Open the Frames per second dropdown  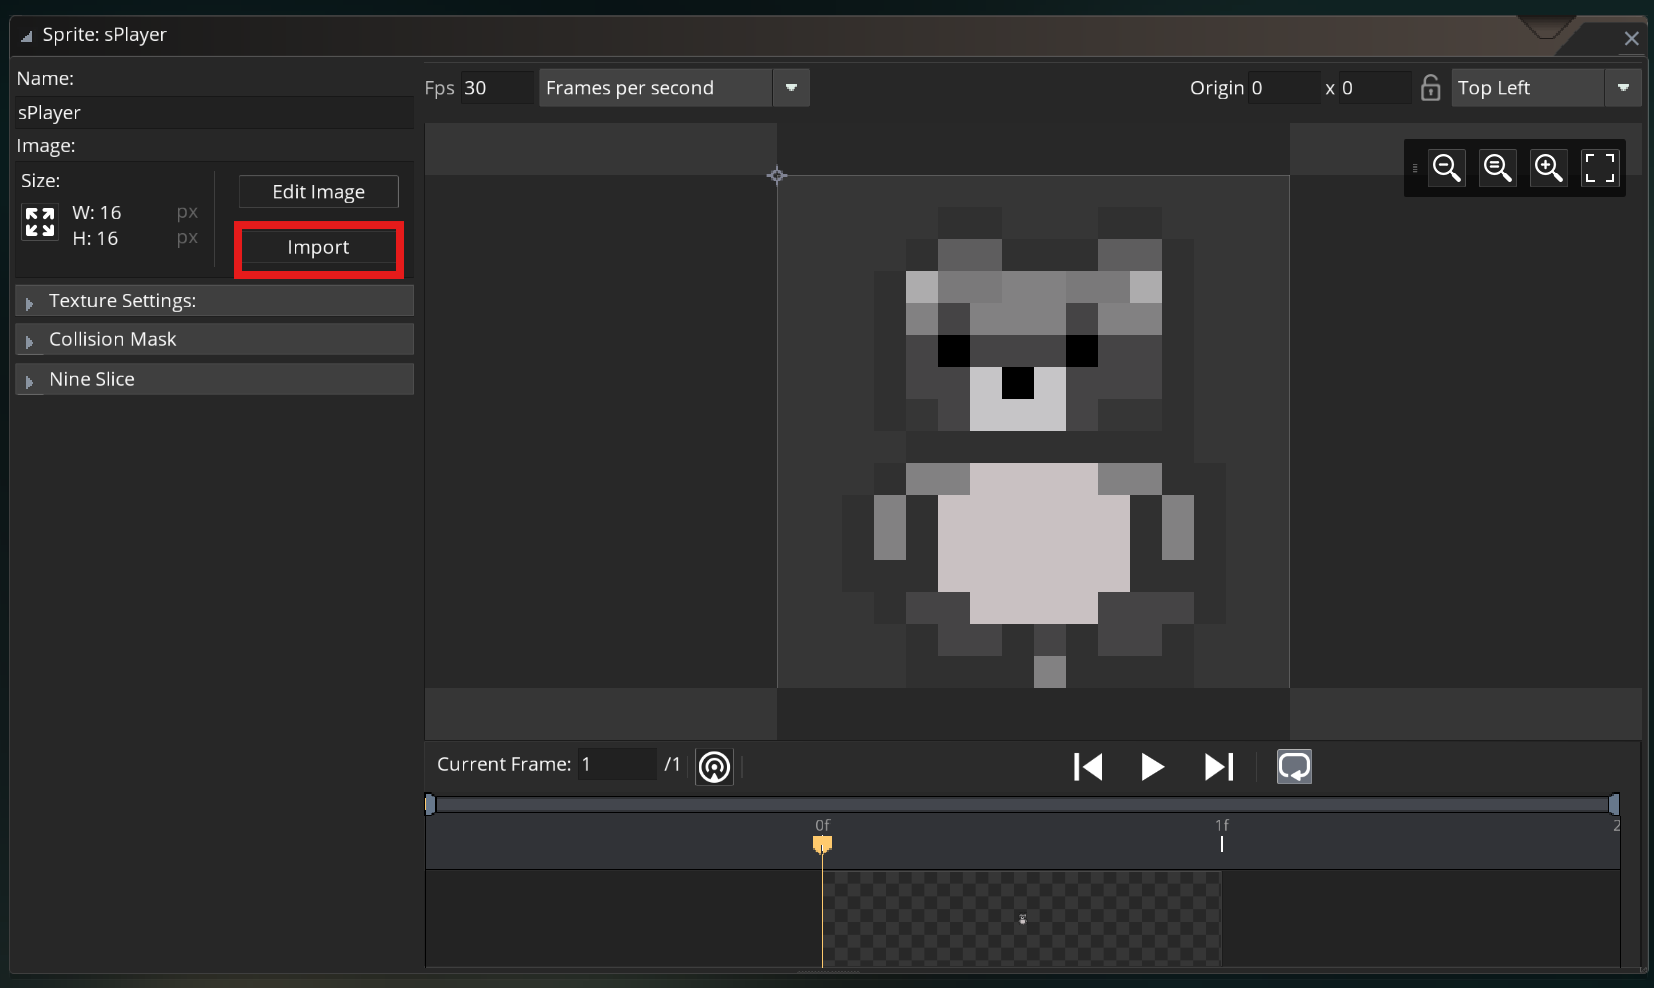click(x=791, y=88)
